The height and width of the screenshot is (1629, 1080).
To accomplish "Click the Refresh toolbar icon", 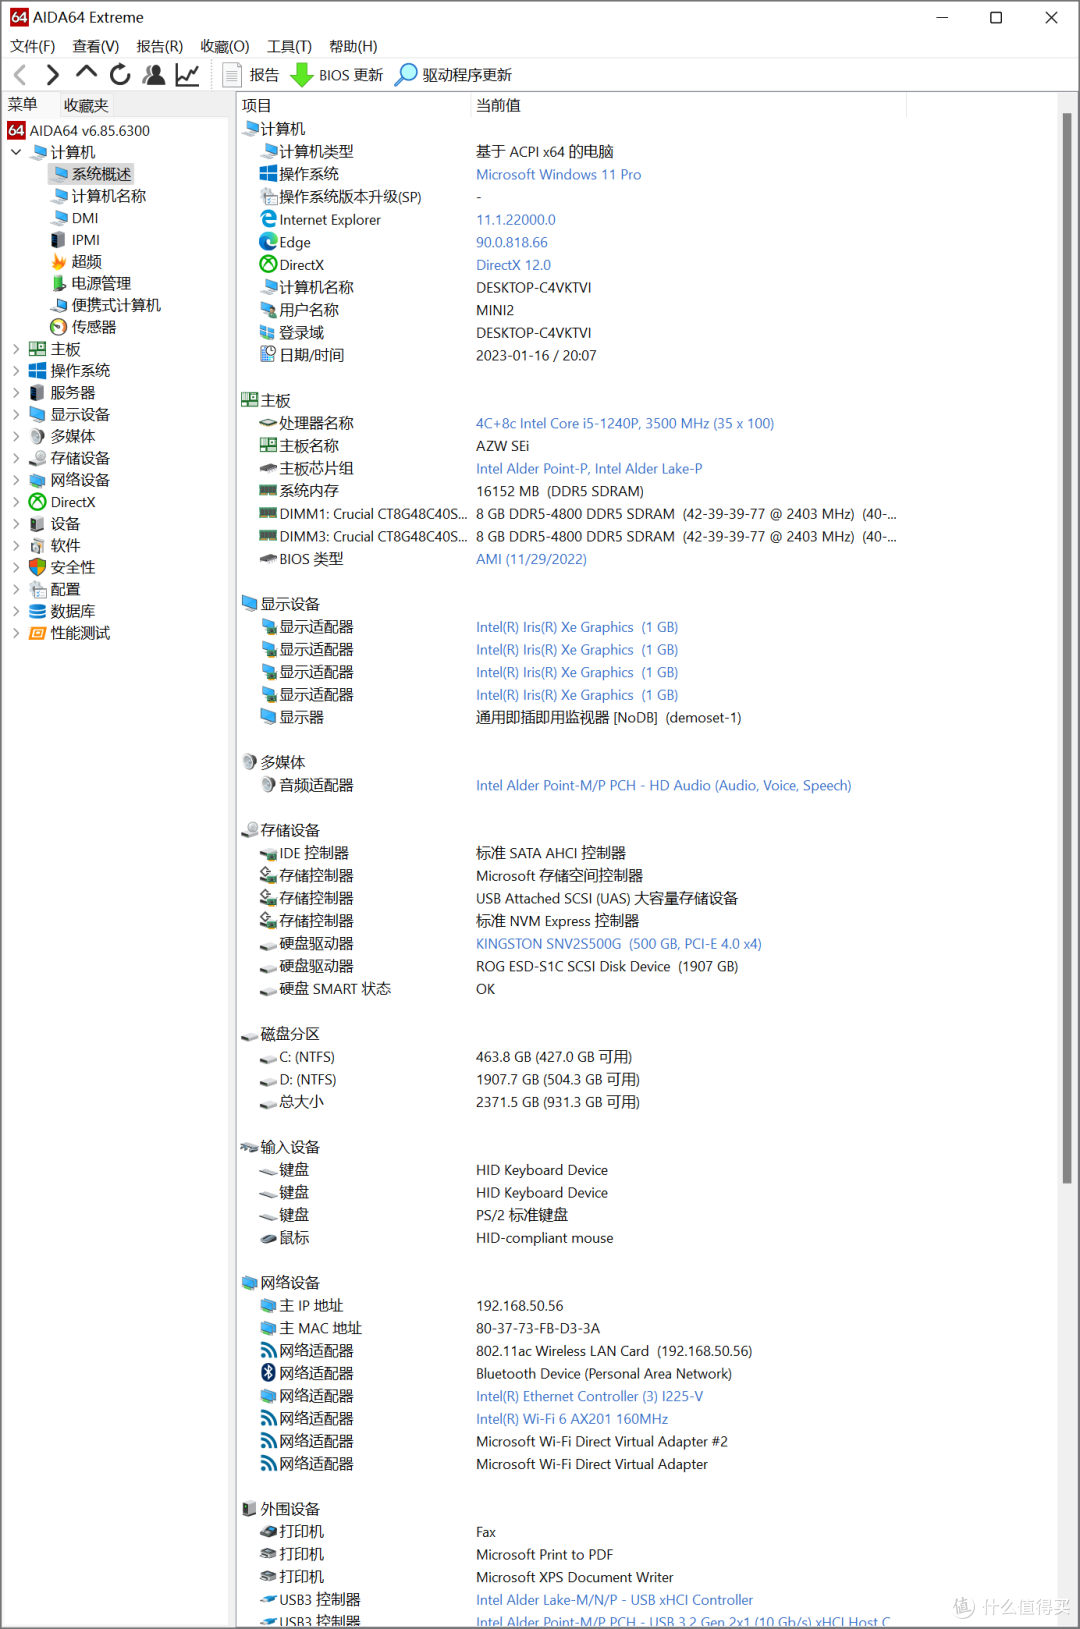I will (120, 74).
